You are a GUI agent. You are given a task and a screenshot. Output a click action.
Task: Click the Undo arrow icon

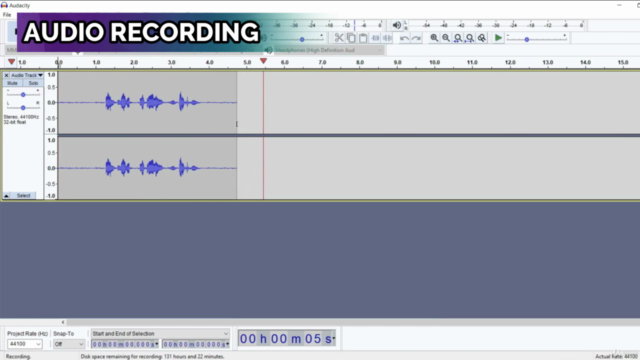click(x=404, y=38)
